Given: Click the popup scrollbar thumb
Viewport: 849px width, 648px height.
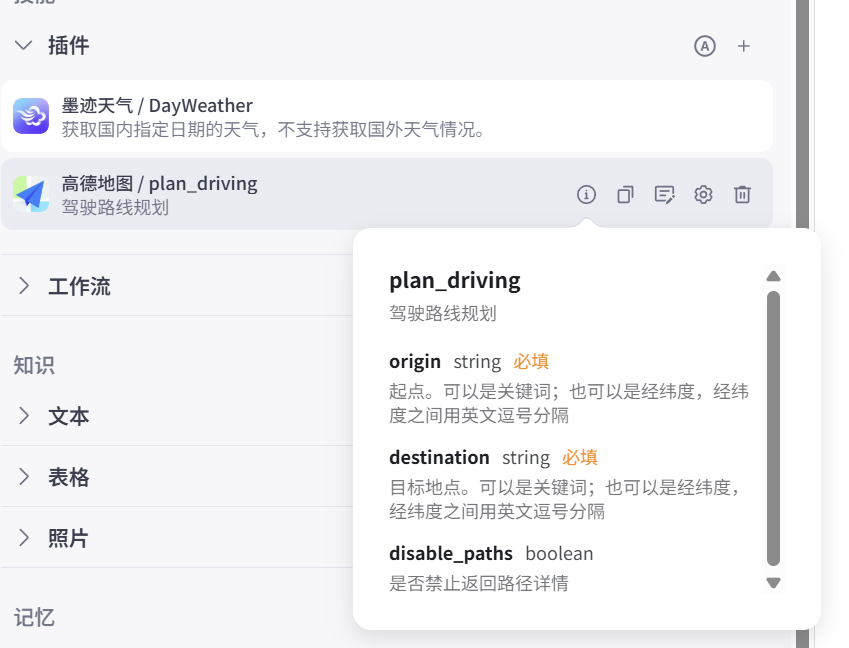Looking at the screenshot, I should (773, 430).
